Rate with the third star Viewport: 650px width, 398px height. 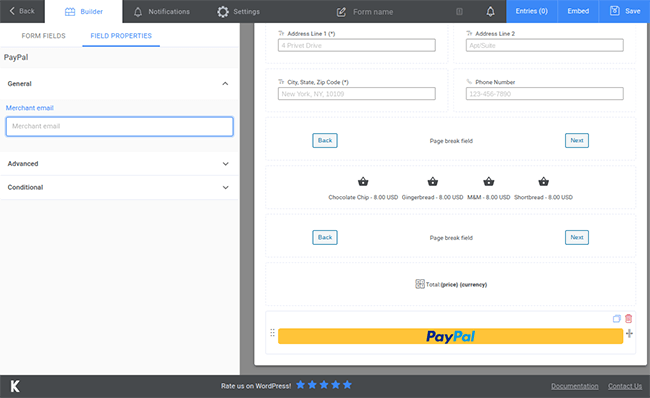click(x=324, y=385)
